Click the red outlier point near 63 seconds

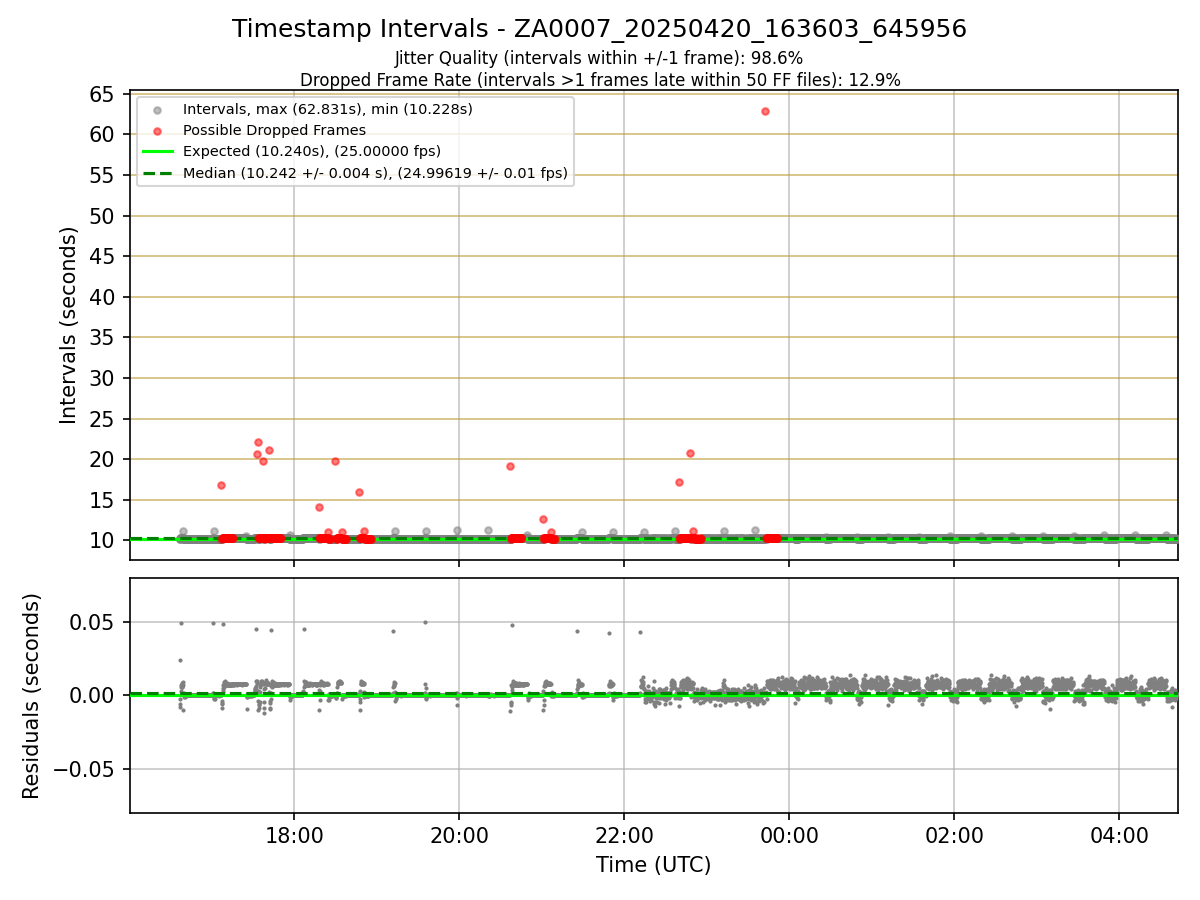(765, 111)
